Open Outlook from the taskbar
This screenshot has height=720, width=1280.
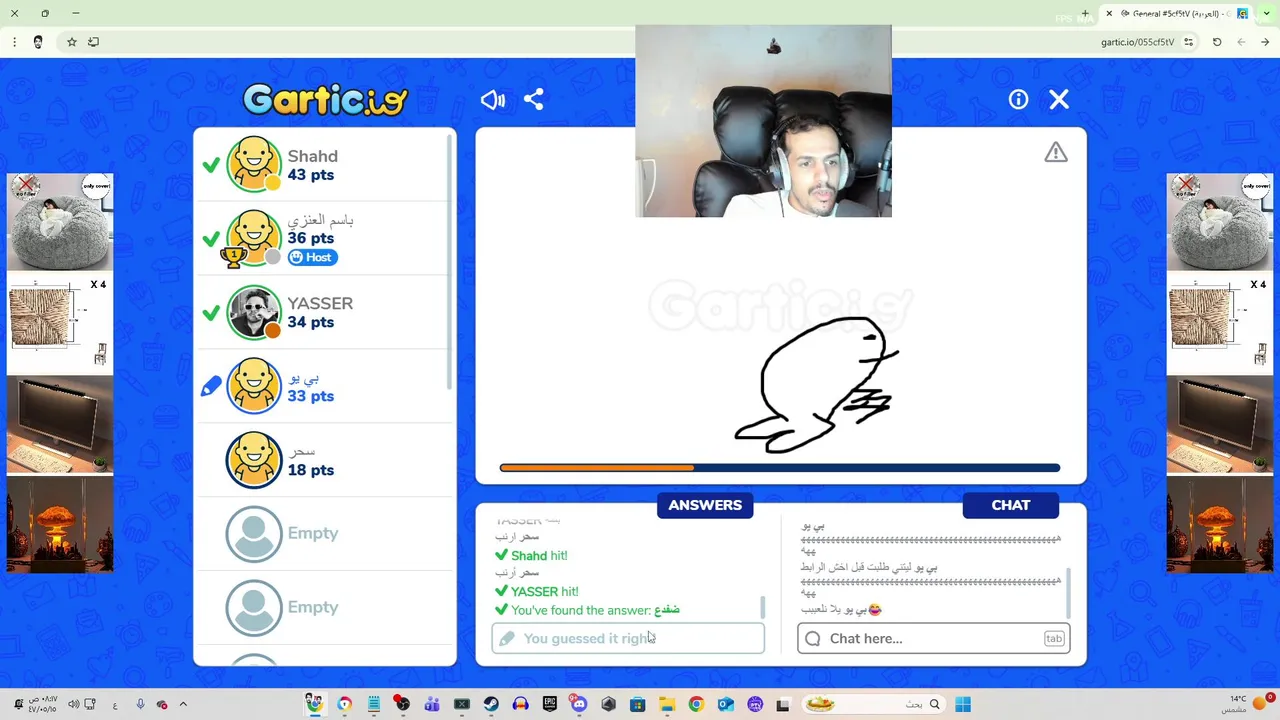(x=725, y=704)
